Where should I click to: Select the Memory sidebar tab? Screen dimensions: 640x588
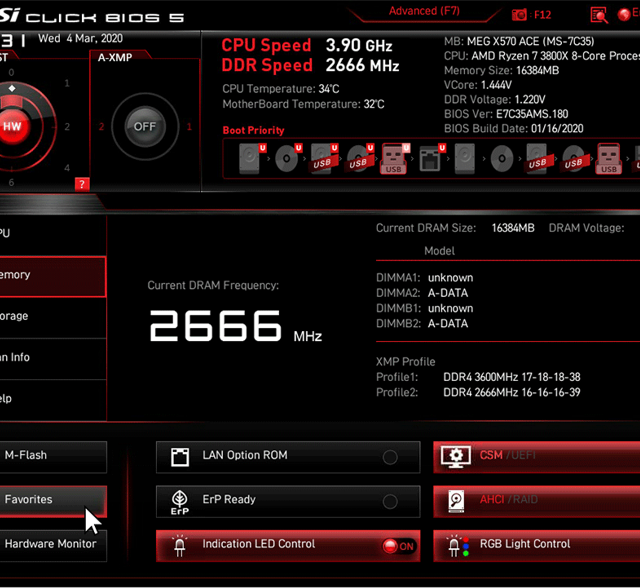tap(53, 276)
